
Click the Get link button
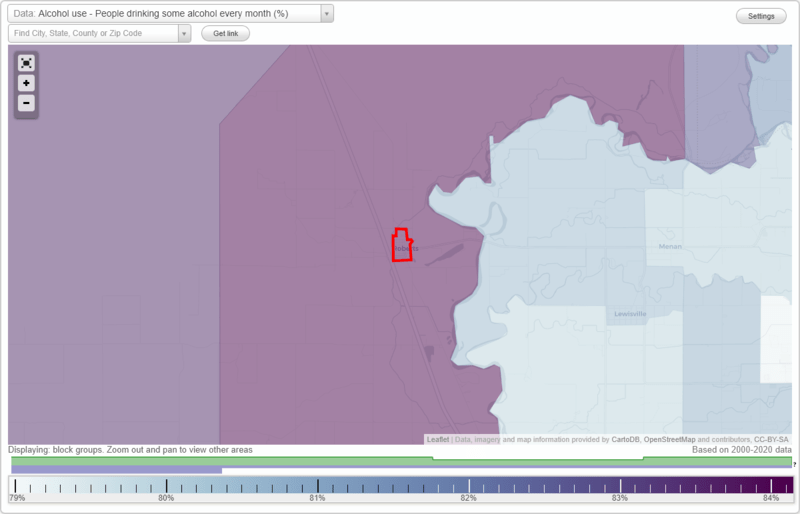[x=226, y=34]
